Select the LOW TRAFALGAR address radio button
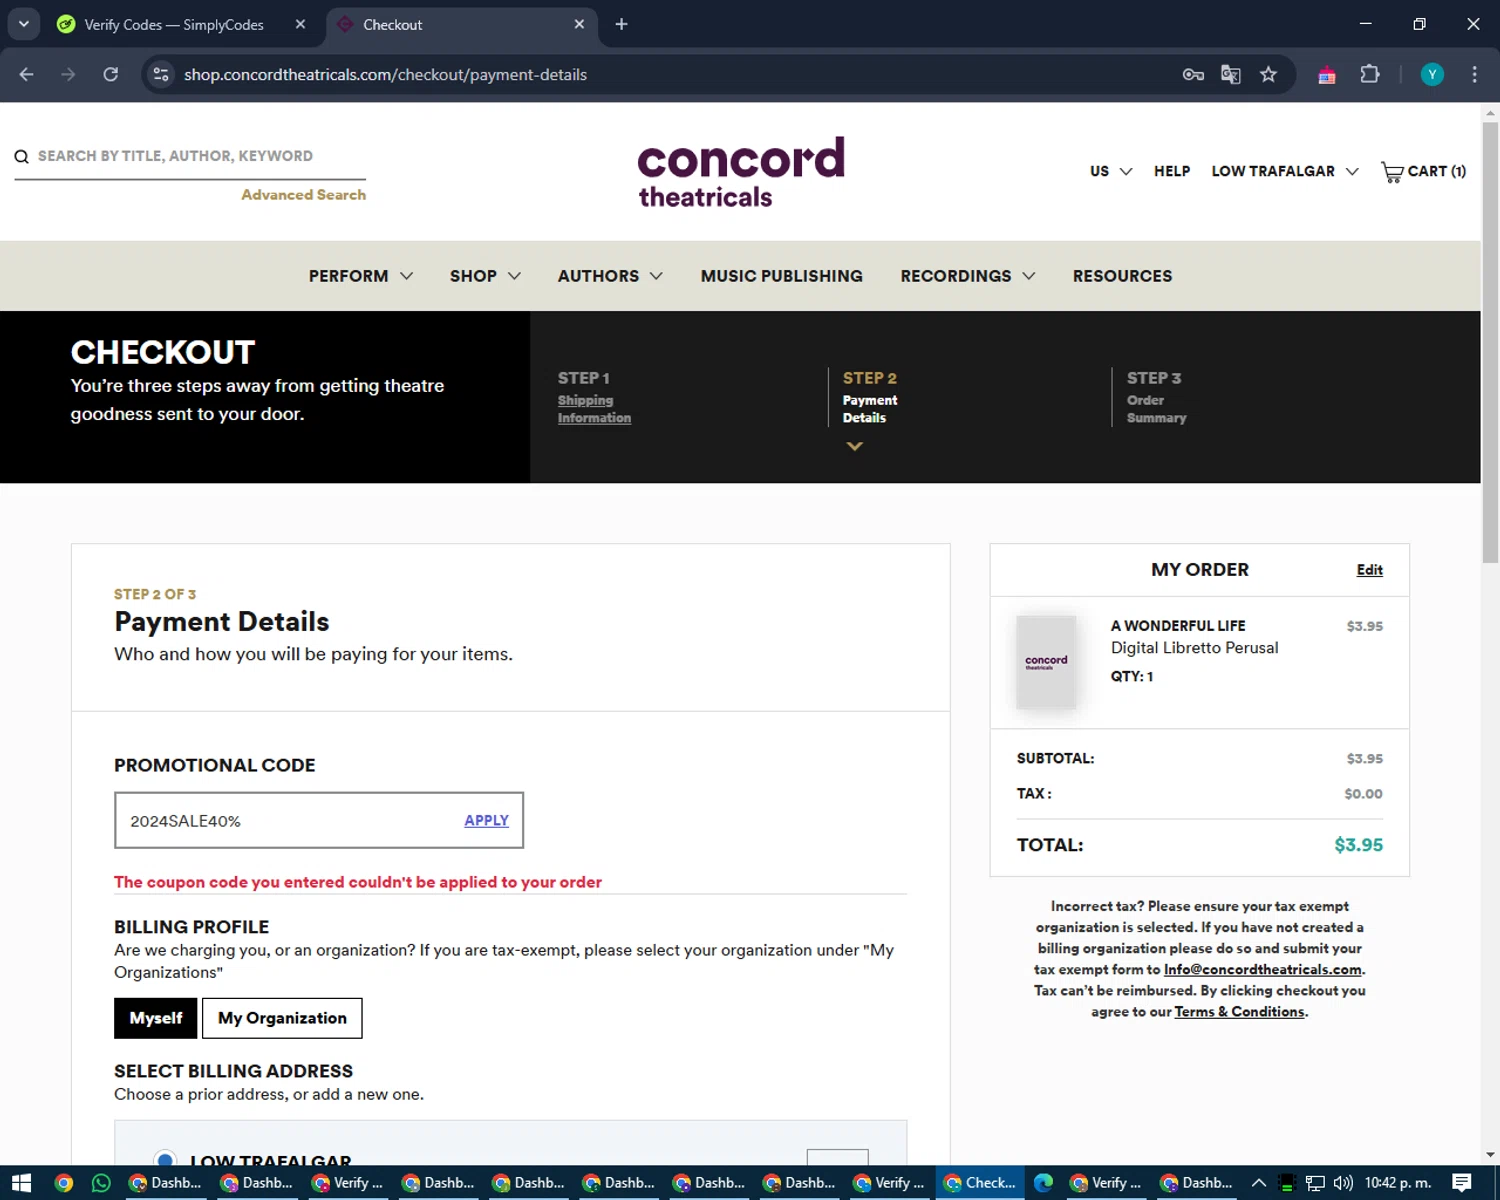 pyautogui.click(x=165, y=1159)
